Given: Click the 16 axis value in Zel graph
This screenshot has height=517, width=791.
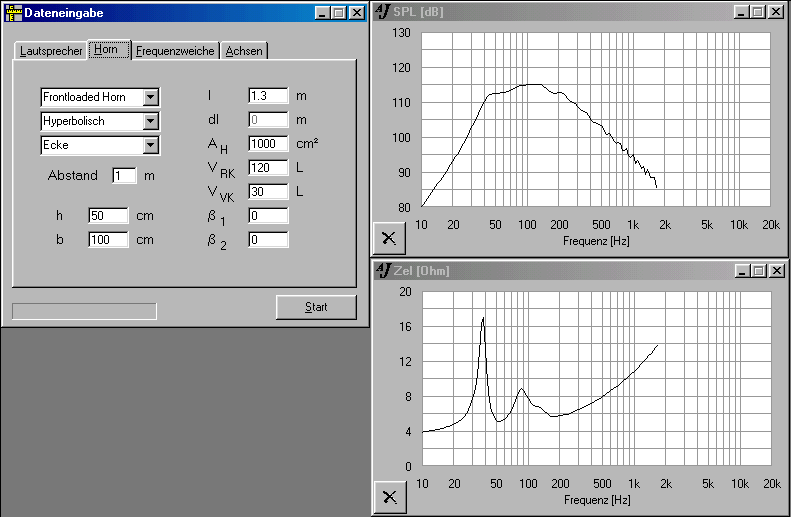Looking at the screenshot, I should click(406, 327).
